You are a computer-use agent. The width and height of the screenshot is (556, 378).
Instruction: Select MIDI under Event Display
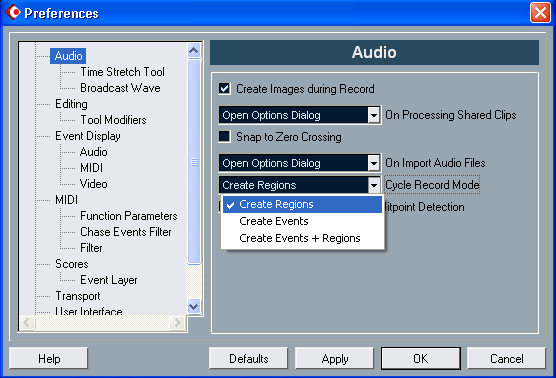91,168
